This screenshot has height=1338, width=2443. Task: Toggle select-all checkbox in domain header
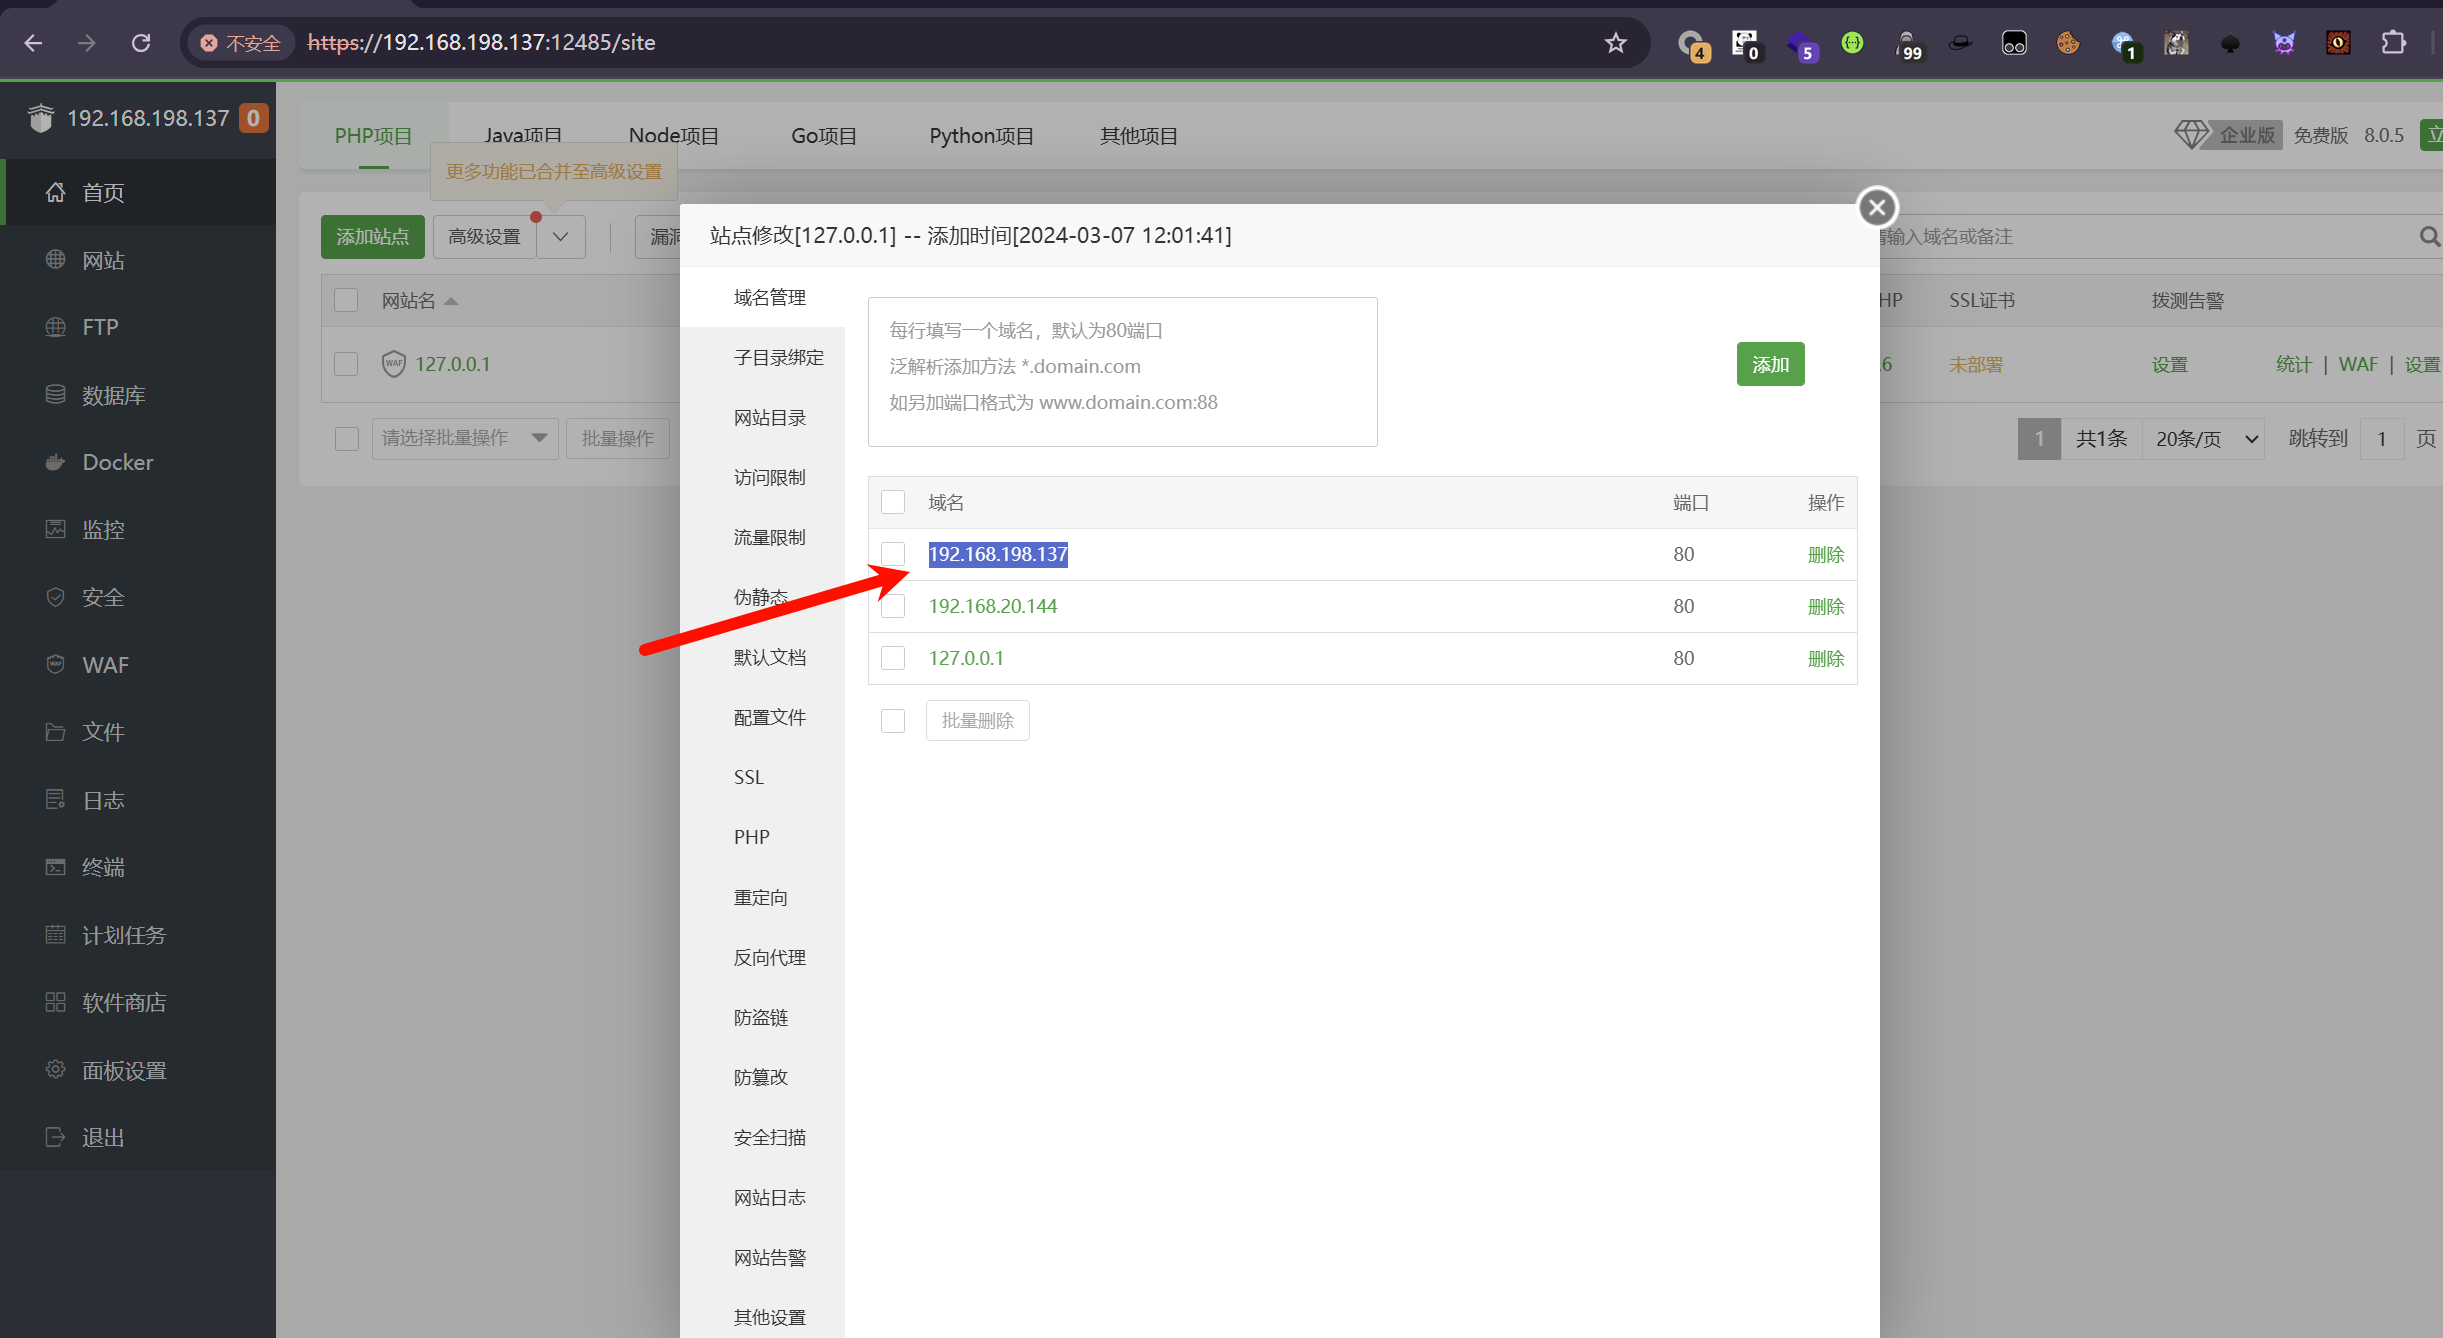(893, 502)
